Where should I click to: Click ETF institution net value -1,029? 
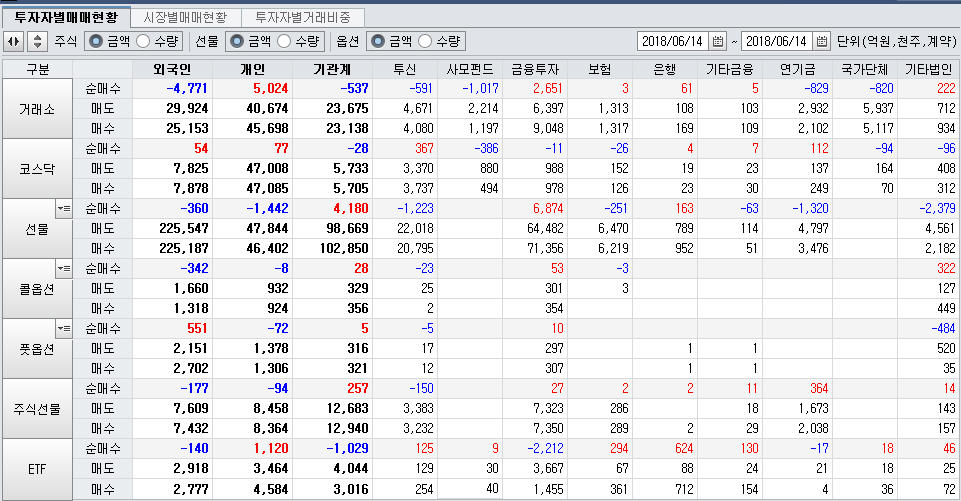347,449
